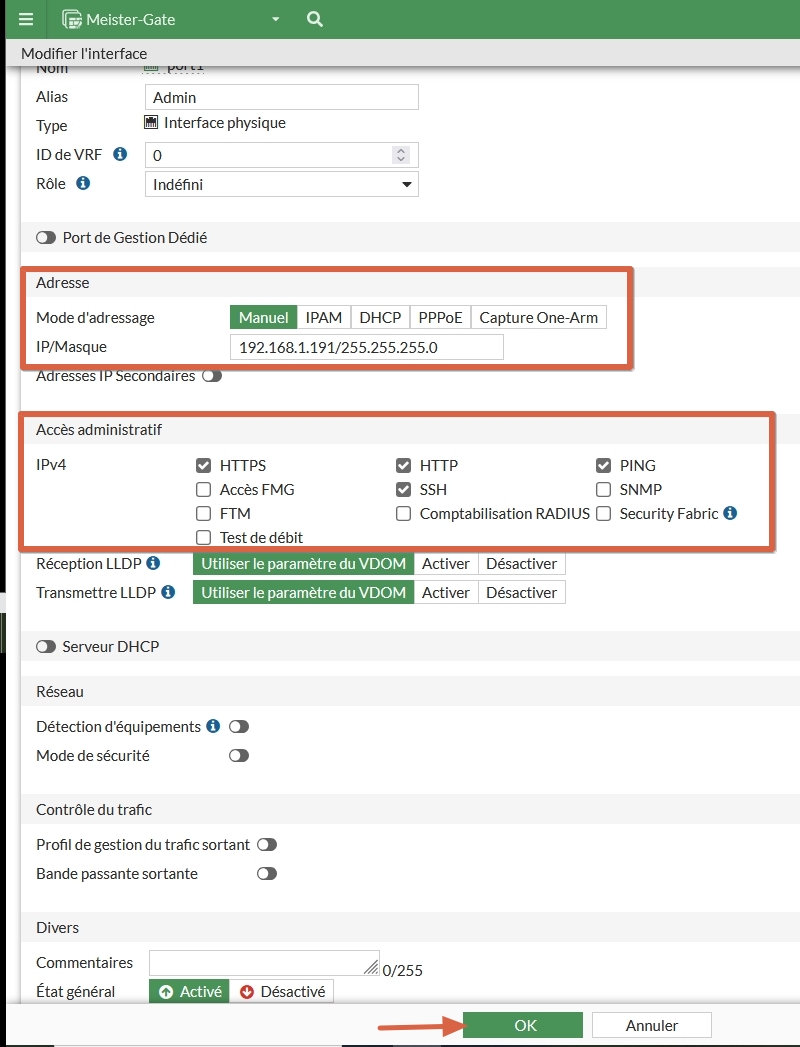Click the Meister-Gate device icon
This screenshot has width=800, height=1047.
tap(74, 19)
